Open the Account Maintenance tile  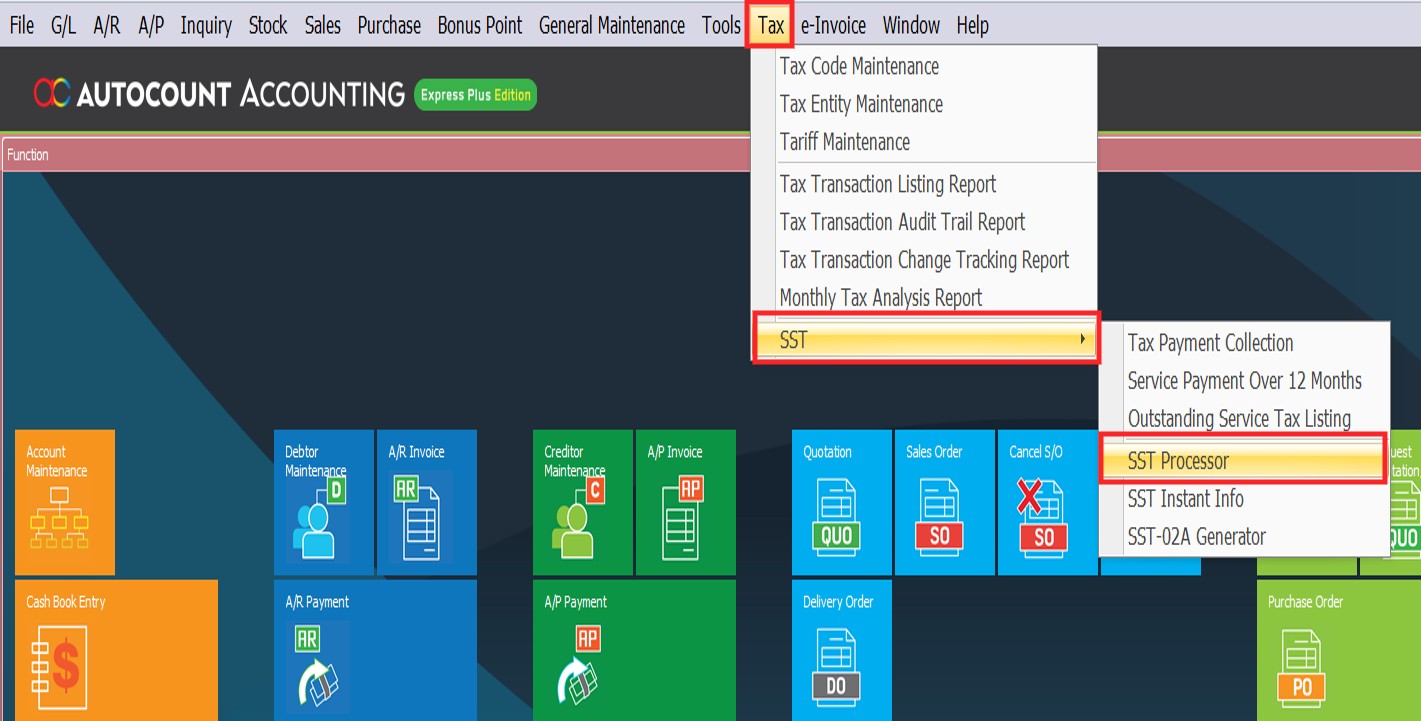click(x=65, y=502)
